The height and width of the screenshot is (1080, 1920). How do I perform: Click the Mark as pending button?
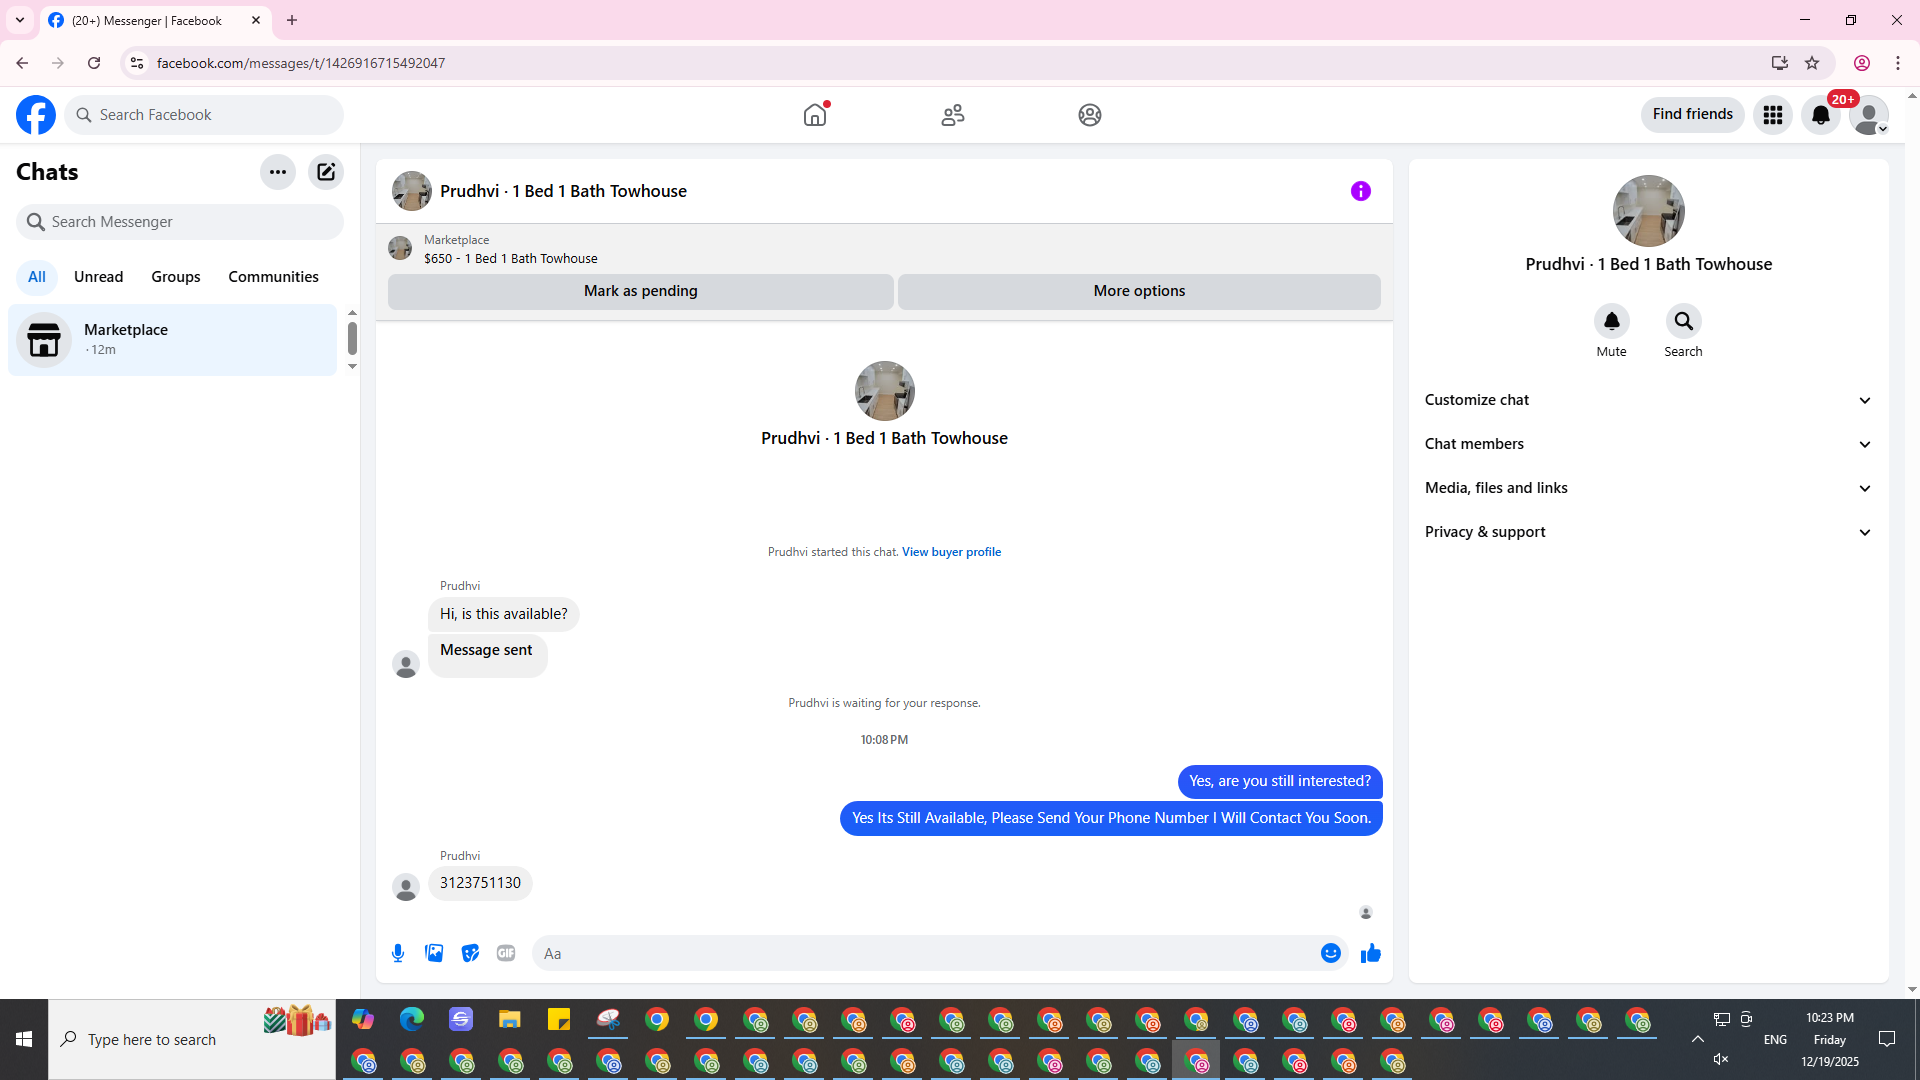pos(640,291)
